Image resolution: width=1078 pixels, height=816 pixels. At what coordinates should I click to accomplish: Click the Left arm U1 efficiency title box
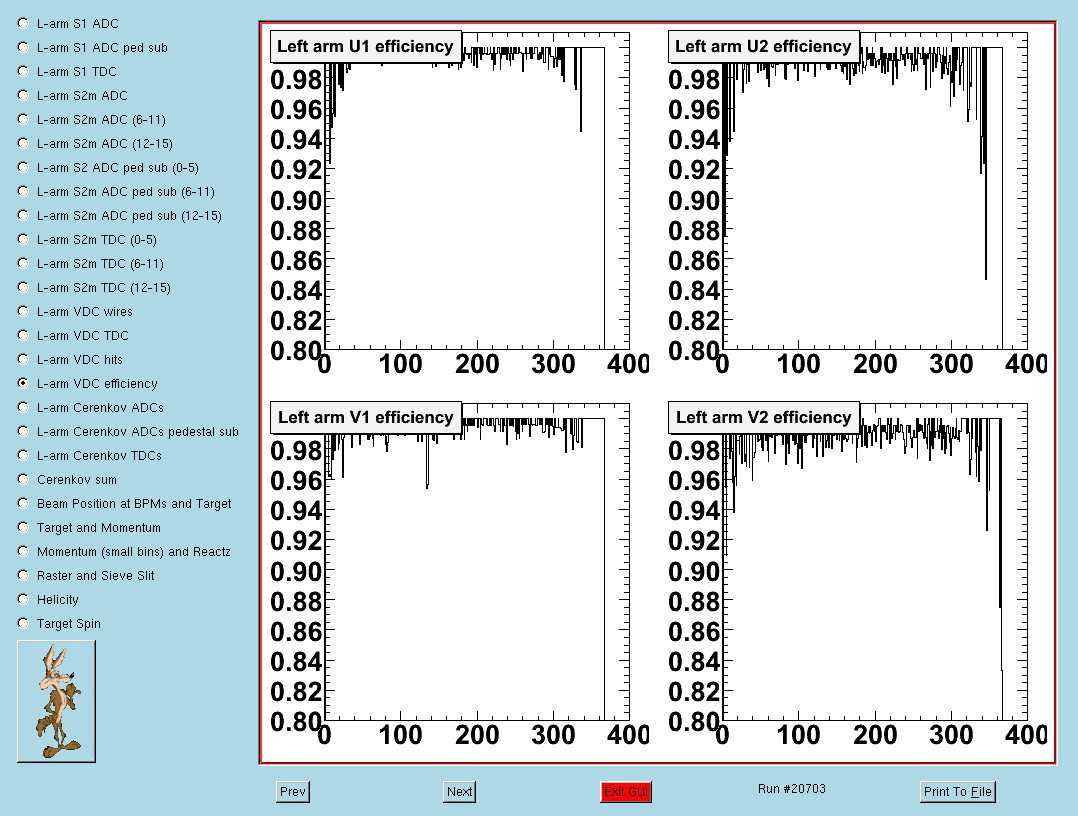coord(365,47)
